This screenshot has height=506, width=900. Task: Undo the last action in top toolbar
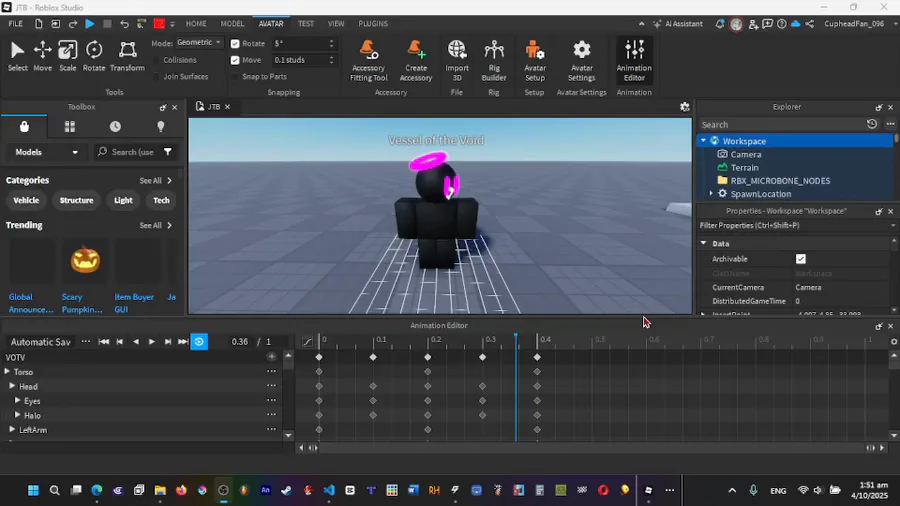tap(124, 24)
